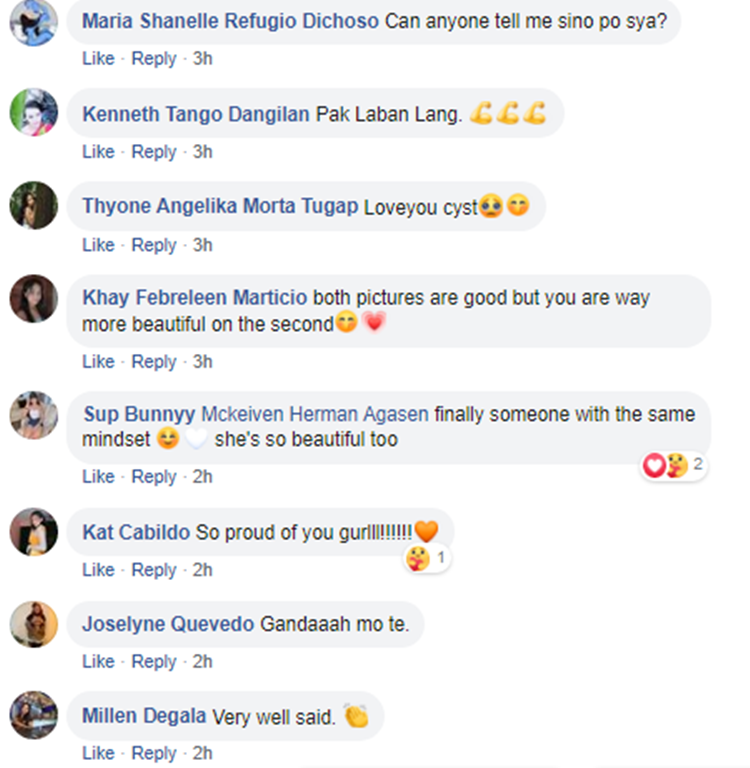
Task: Click the reaction icons on Sup Bunnyy's comment
Action: [666, 465]
